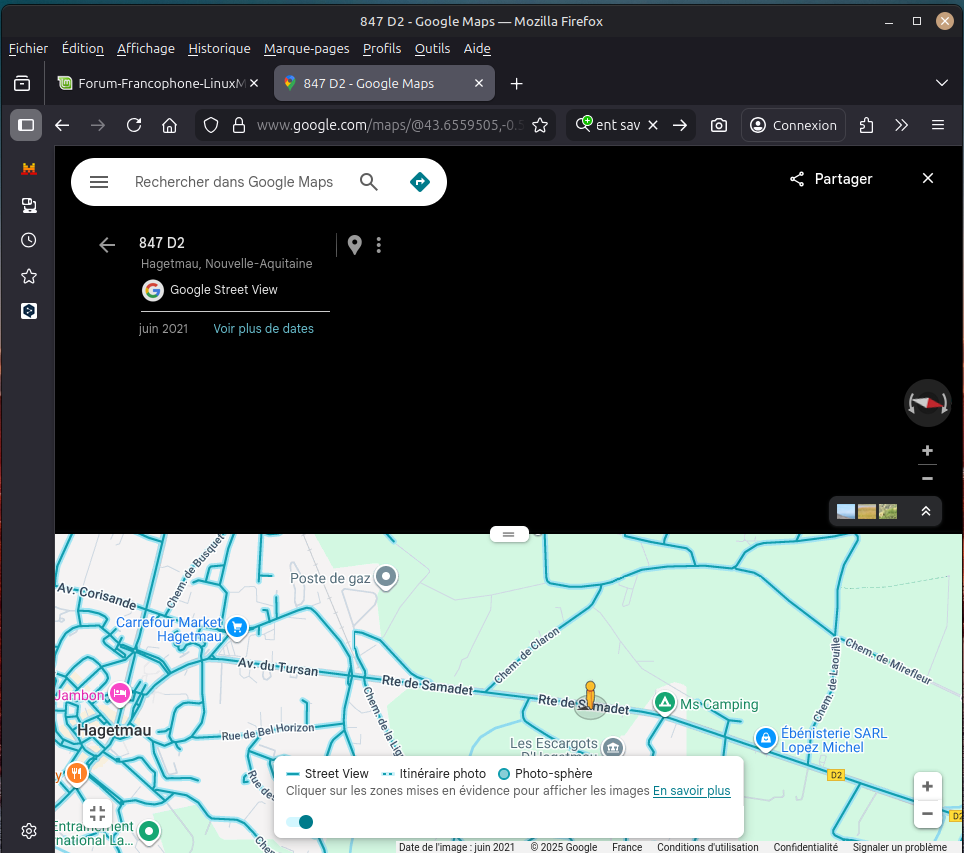Expand the imagery thumbnails chevron
This screenshot has height=853, width=964.
click(x=925, y=511)
